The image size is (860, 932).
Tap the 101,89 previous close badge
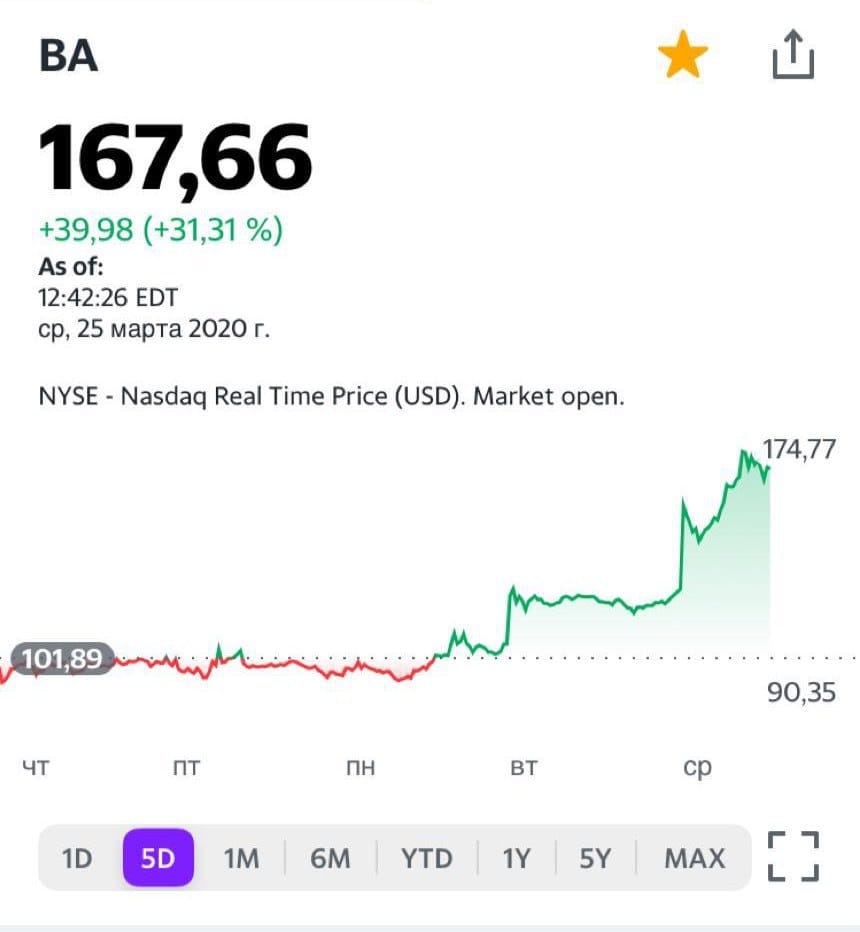pos(62,659)
